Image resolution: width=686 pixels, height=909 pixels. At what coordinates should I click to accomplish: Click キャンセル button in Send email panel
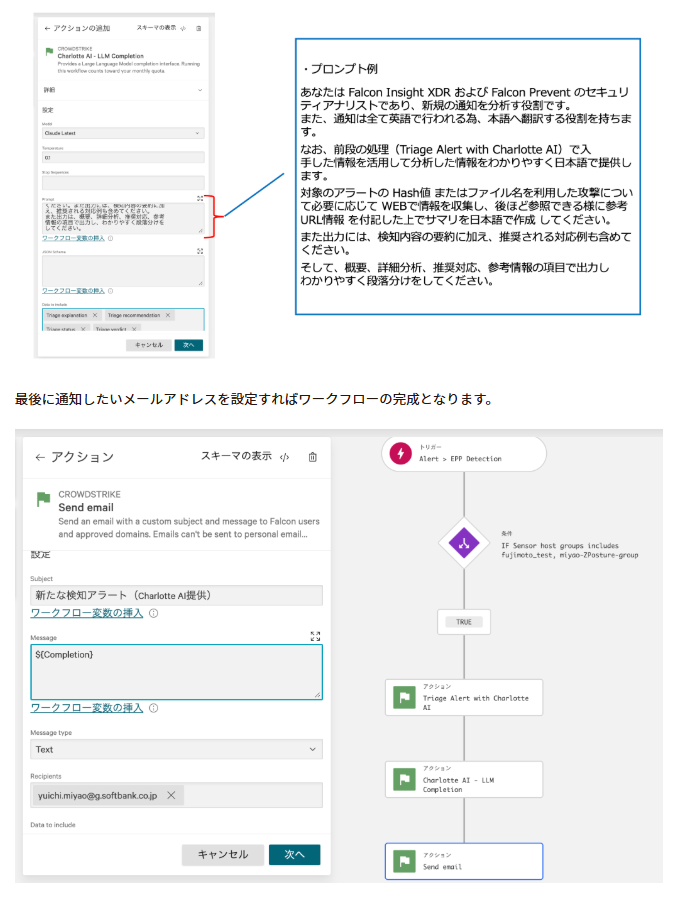click(223, 854)
